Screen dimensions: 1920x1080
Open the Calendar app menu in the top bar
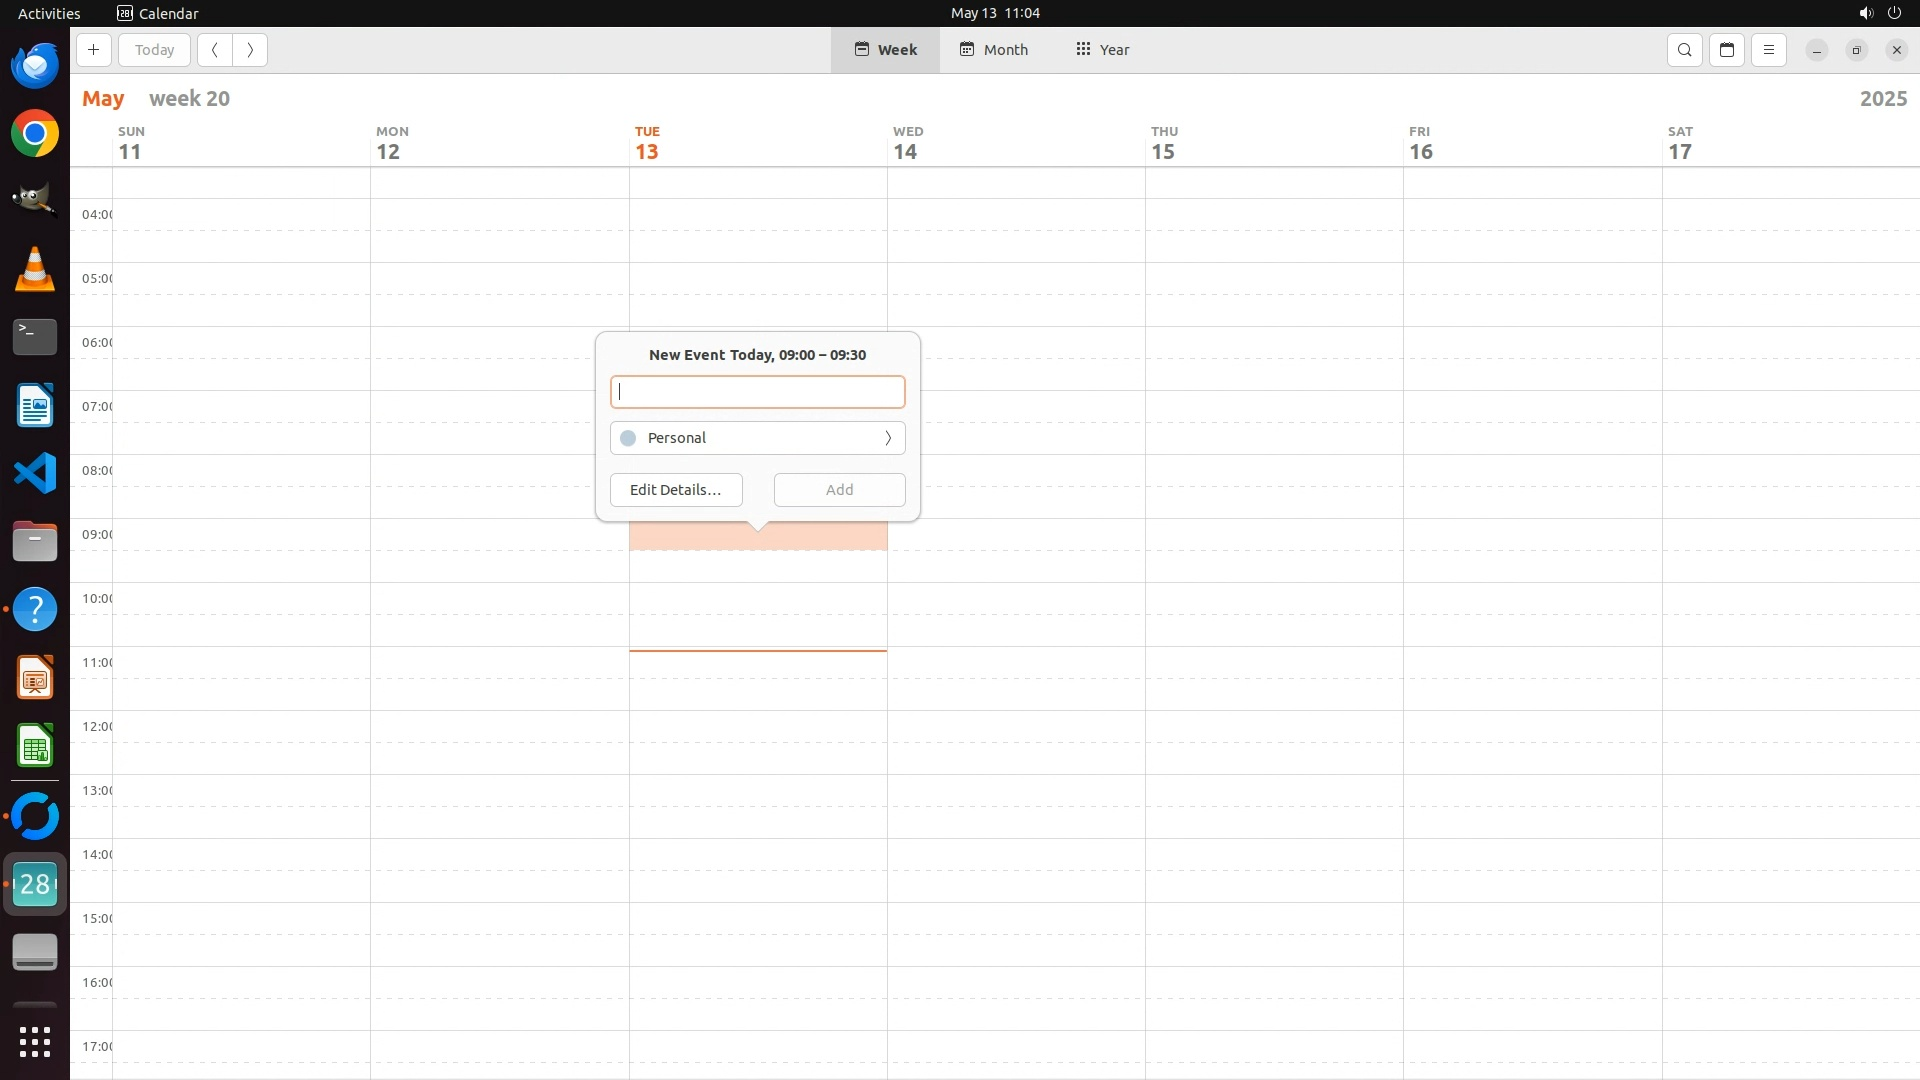pos(157,13)
